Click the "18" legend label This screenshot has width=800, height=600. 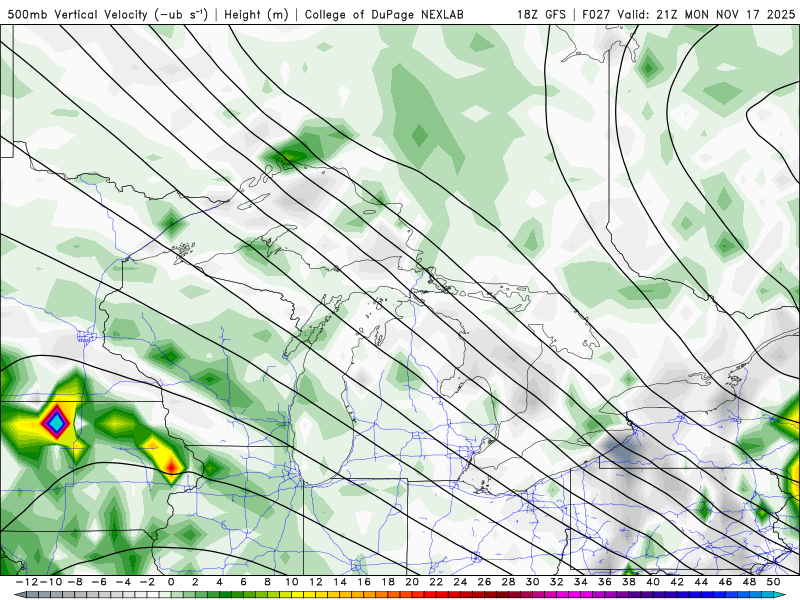point(388,582)
